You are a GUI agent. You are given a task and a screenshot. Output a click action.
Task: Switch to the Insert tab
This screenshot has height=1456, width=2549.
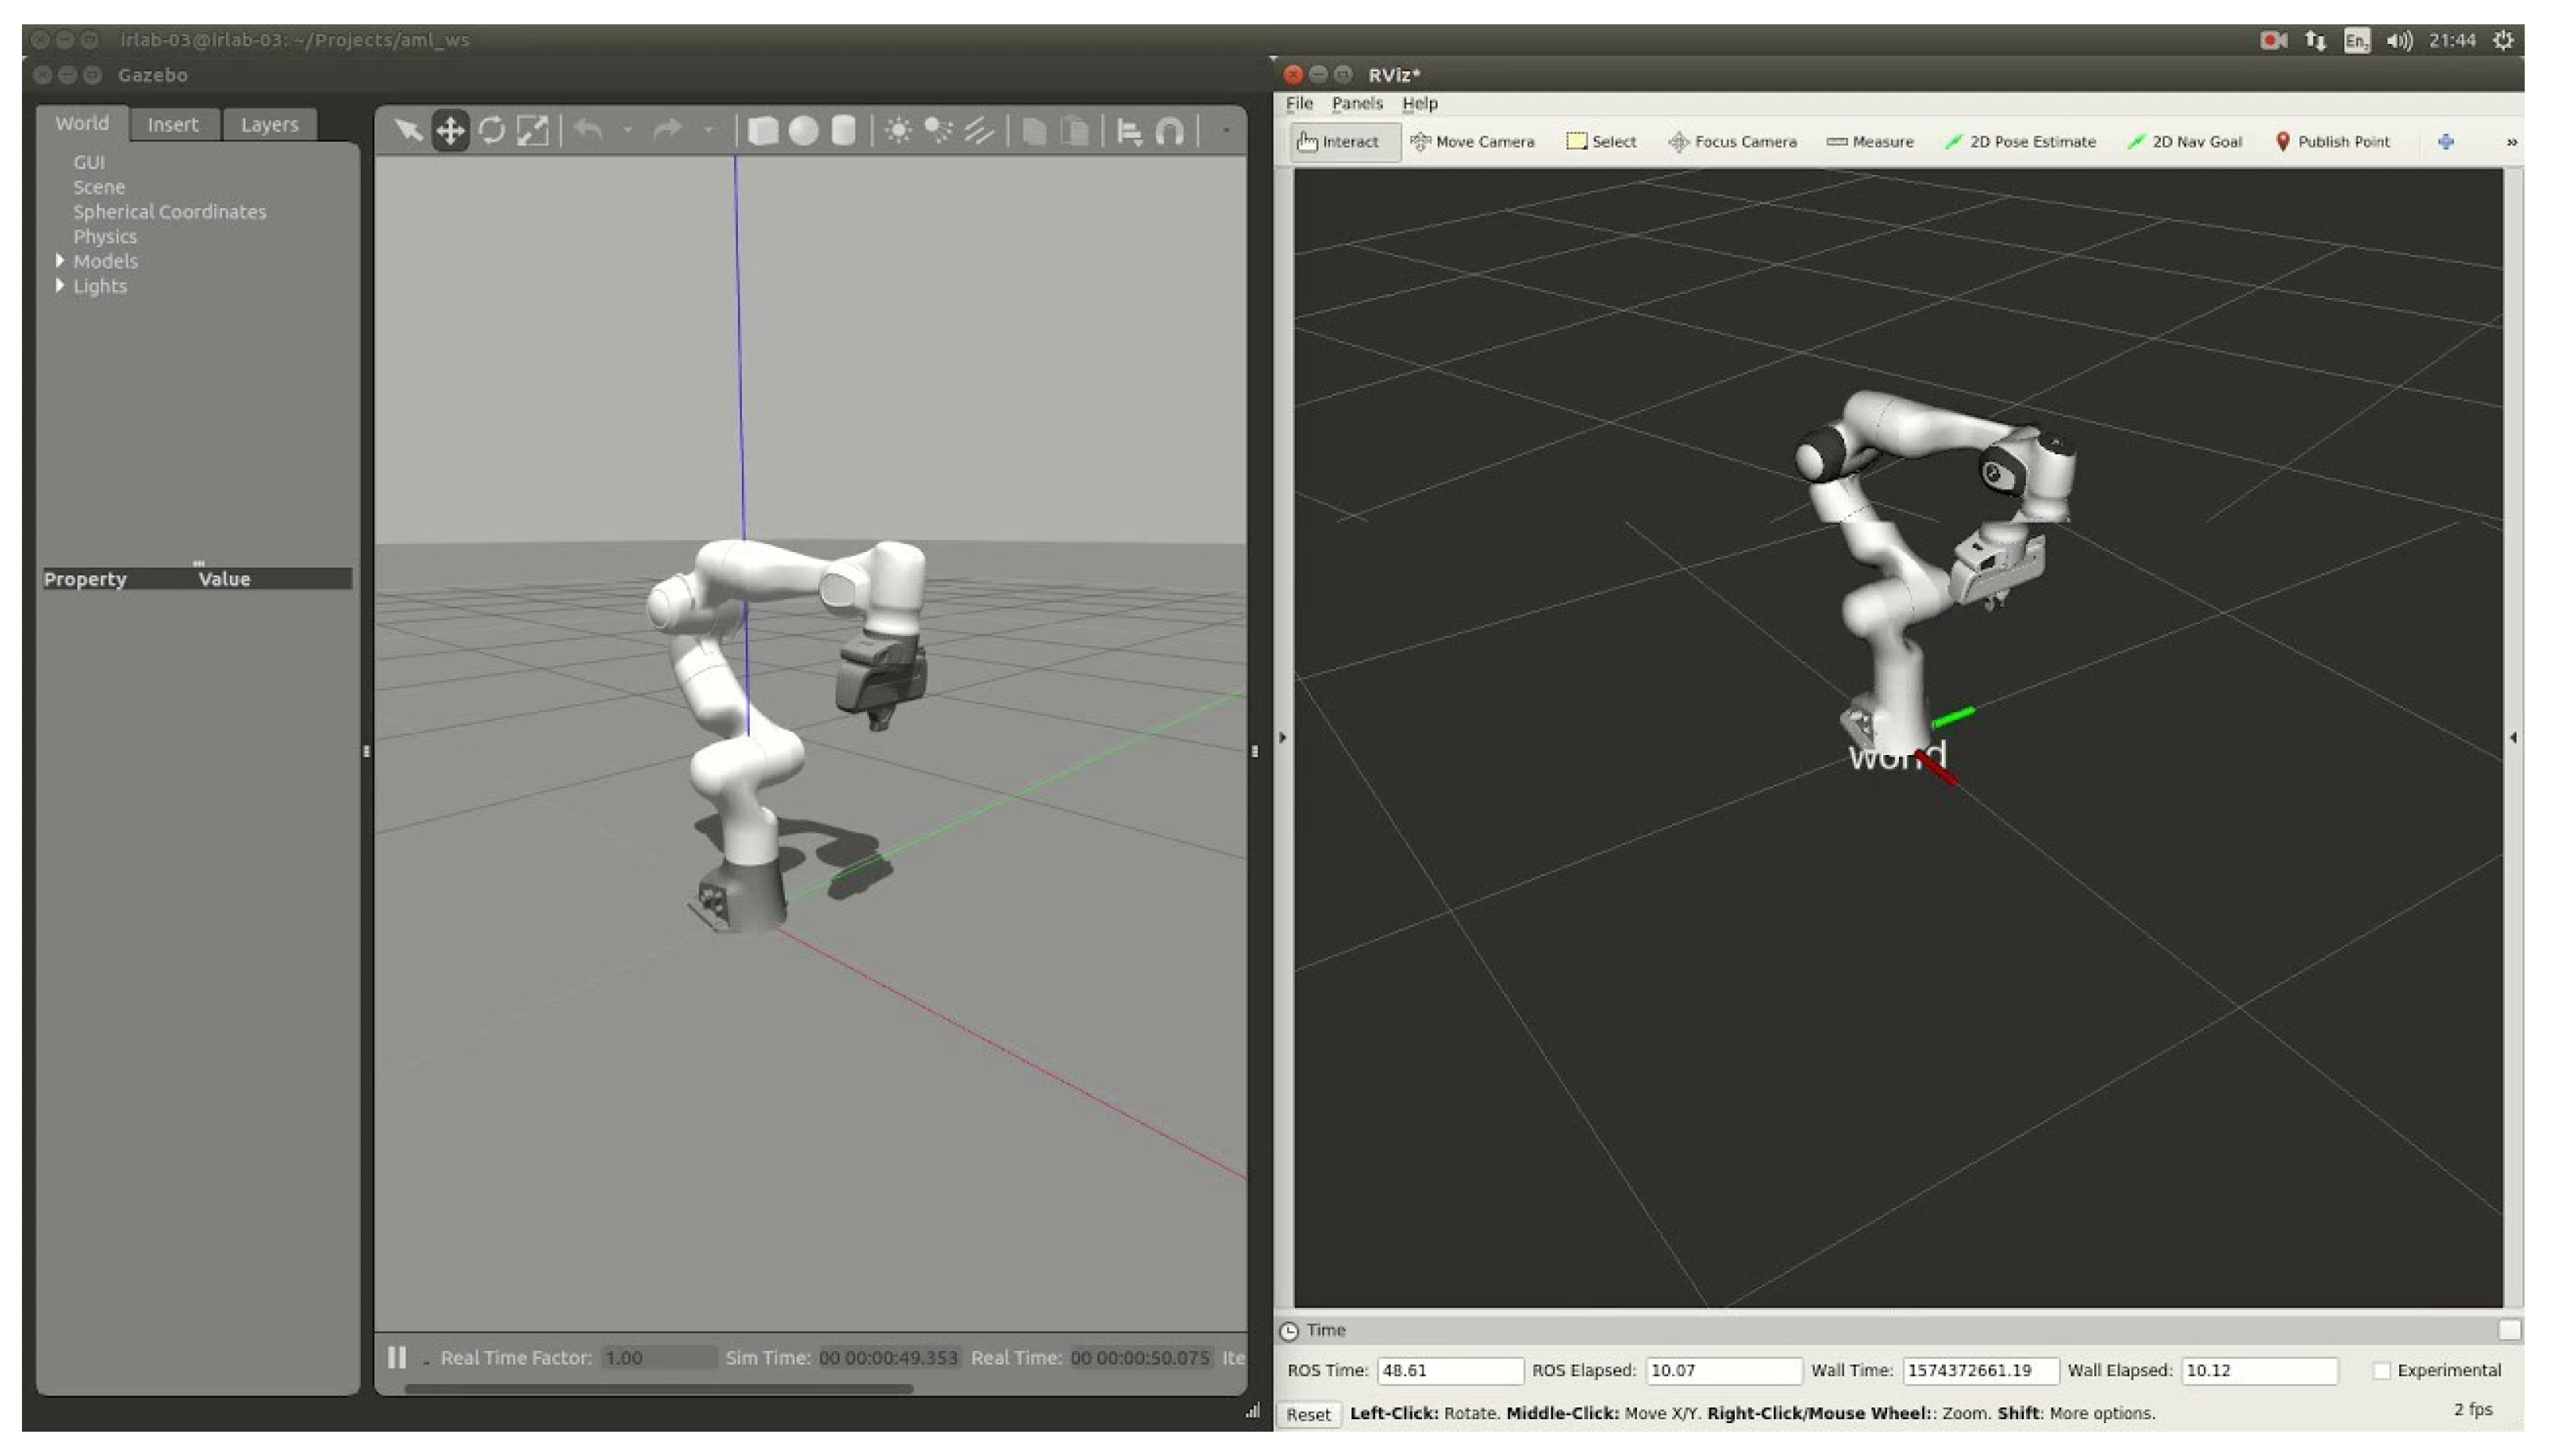[173, 125]
